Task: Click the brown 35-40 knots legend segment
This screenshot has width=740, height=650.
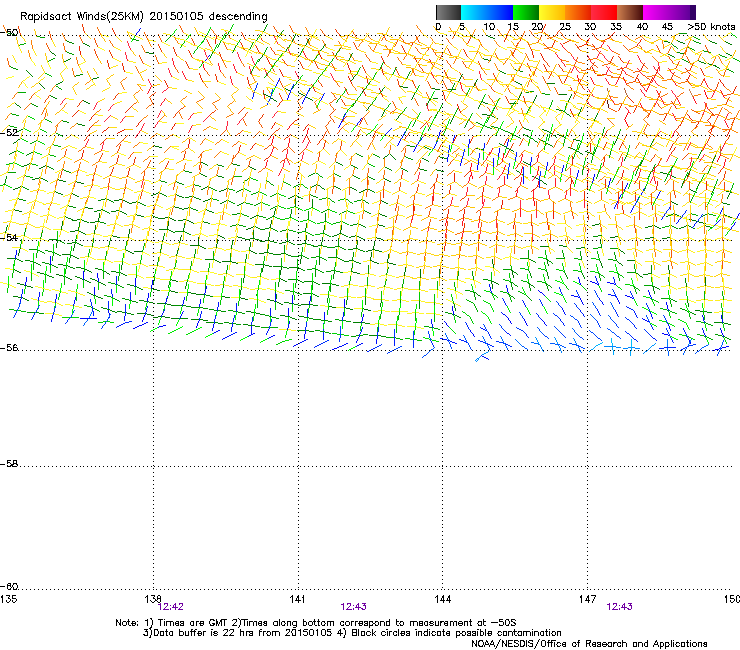Action: tap(630, 12)
